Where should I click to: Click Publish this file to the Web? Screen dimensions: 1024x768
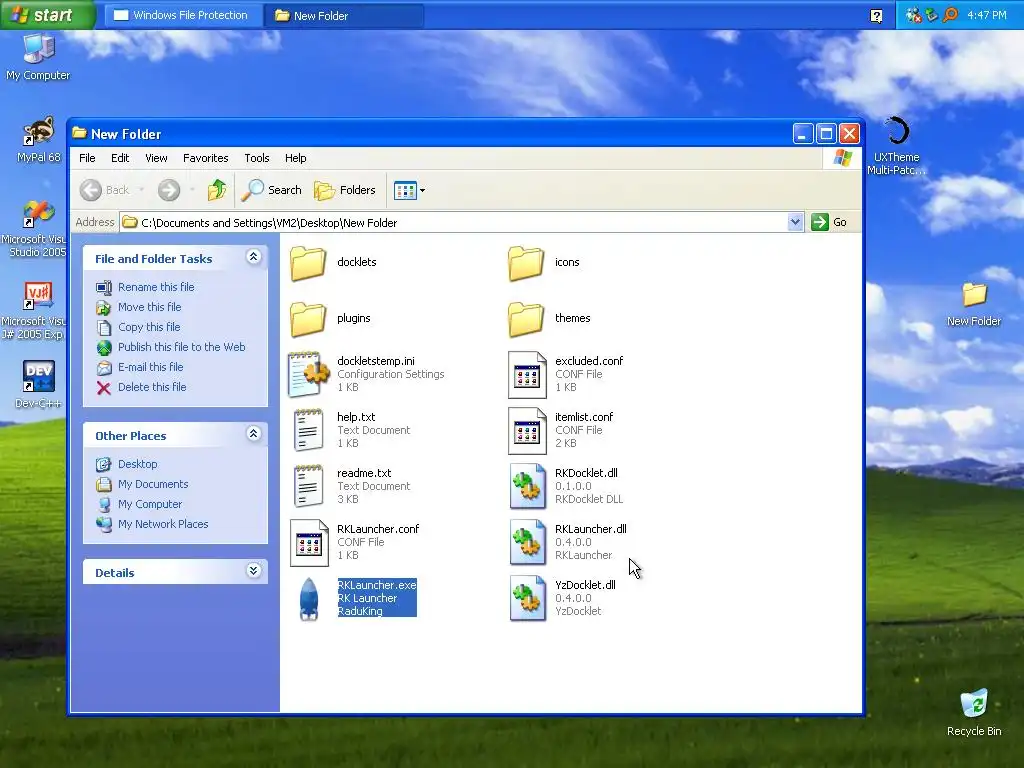click(182, 347)
